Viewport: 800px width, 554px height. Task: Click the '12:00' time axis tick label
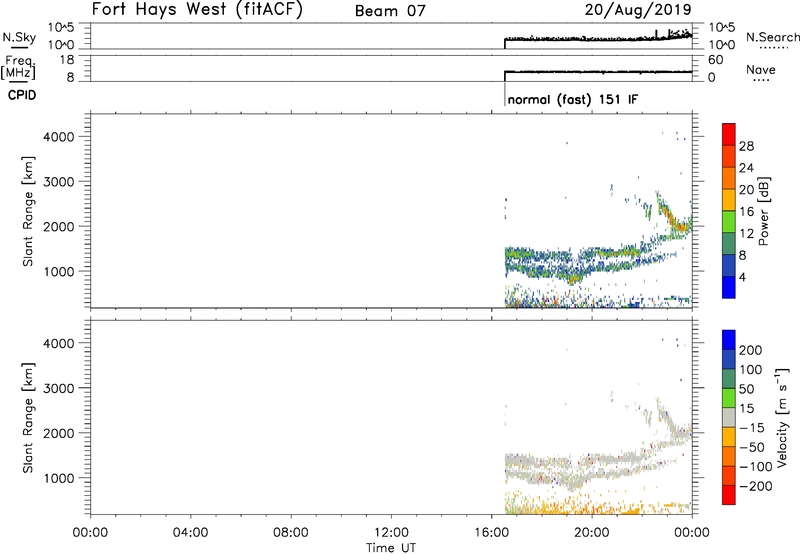pos(391,533)
